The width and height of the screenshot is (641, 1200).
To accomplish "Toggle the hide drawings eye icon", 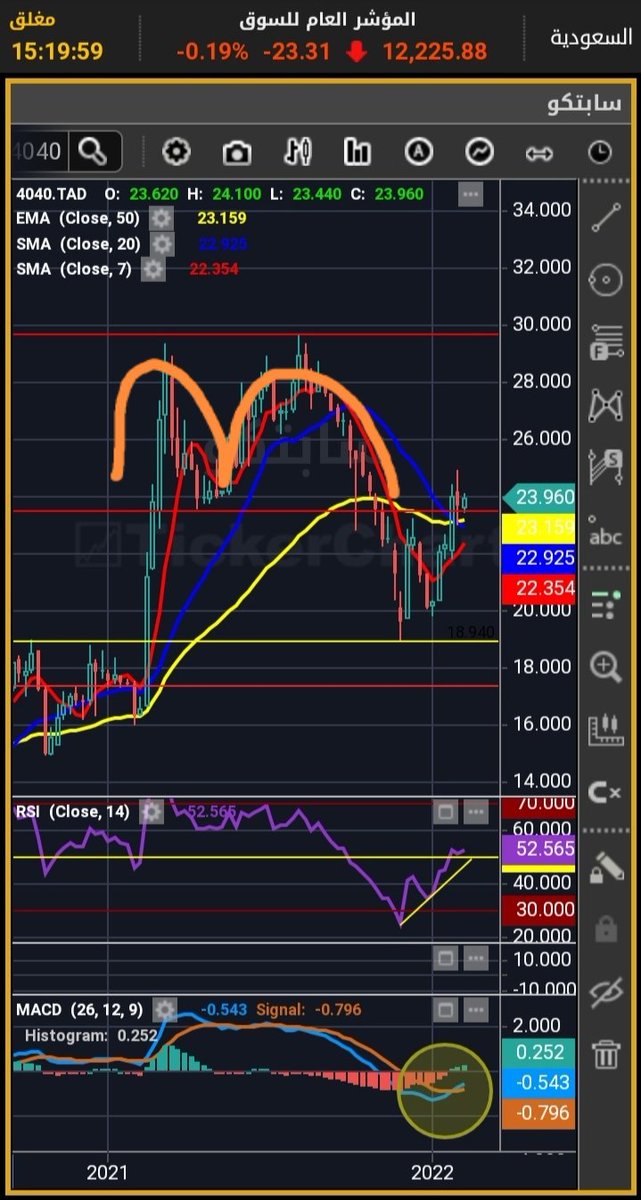I will tap(606, 992).
